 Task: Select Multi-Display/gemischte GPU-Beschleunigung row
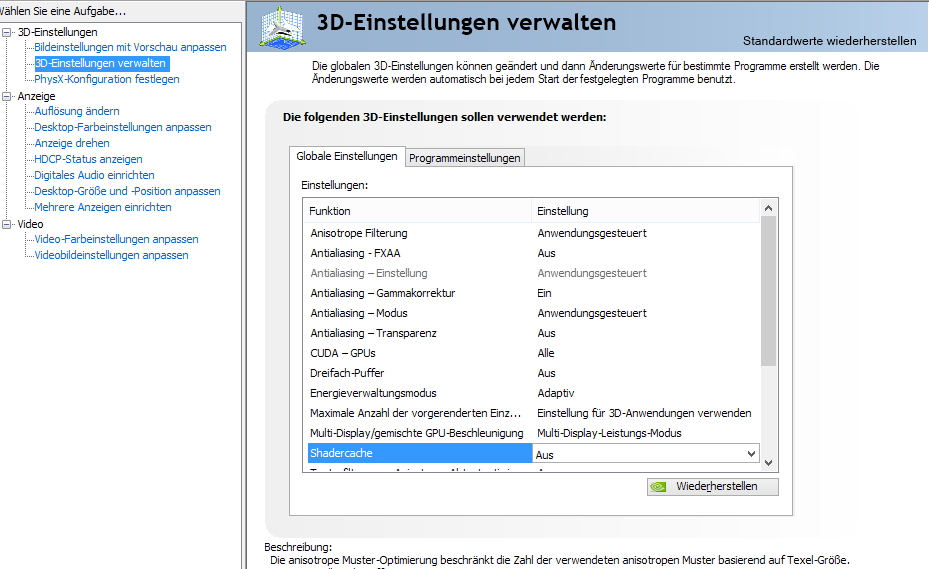point(533,433)
